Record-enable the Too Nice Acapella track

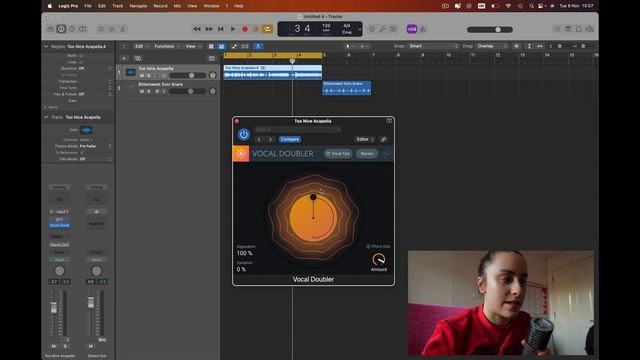[x=157, y=76]
